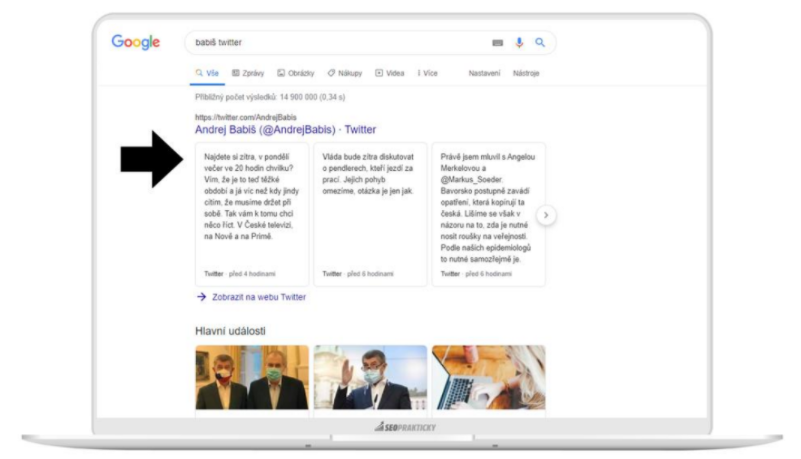Open news thumbnail of man waving in mask
This screenshot has height=459, width=801.
pyautogui.click(x=370, y=377)
